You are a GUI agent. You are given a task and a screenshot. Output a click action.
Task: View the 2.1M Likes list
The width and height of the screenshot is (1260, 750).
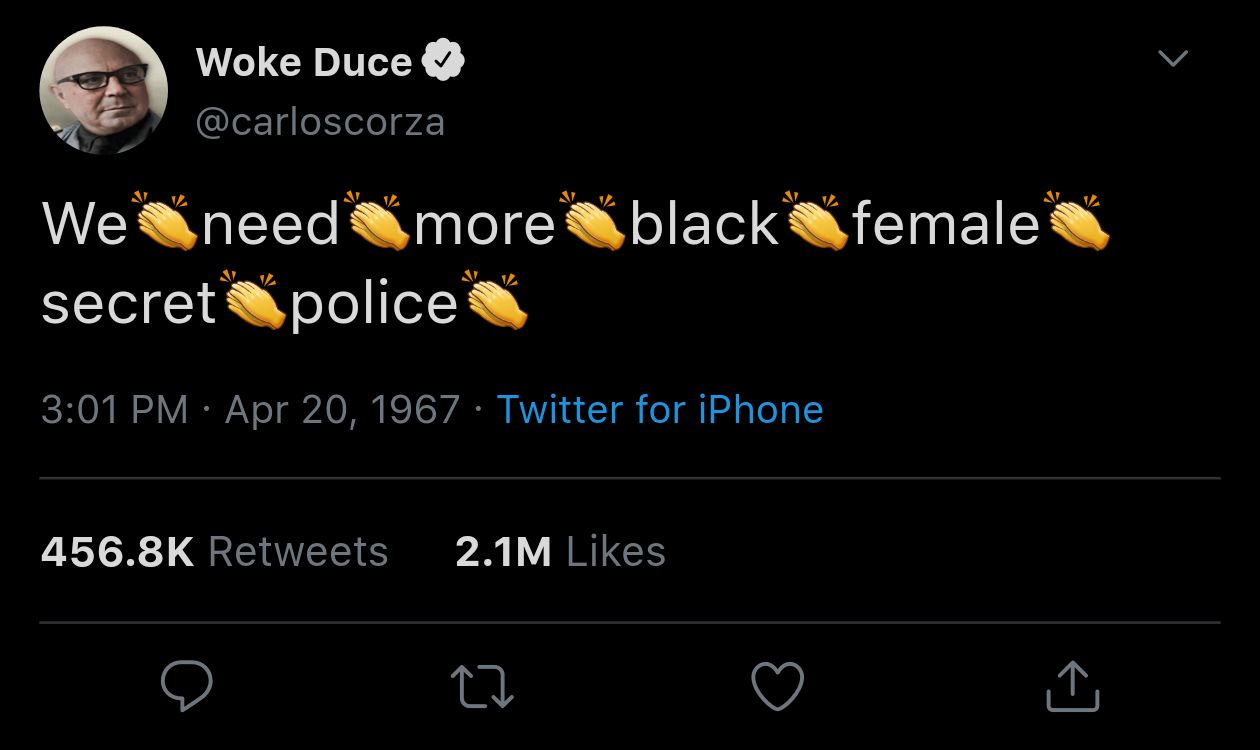[x=560, y=552]
